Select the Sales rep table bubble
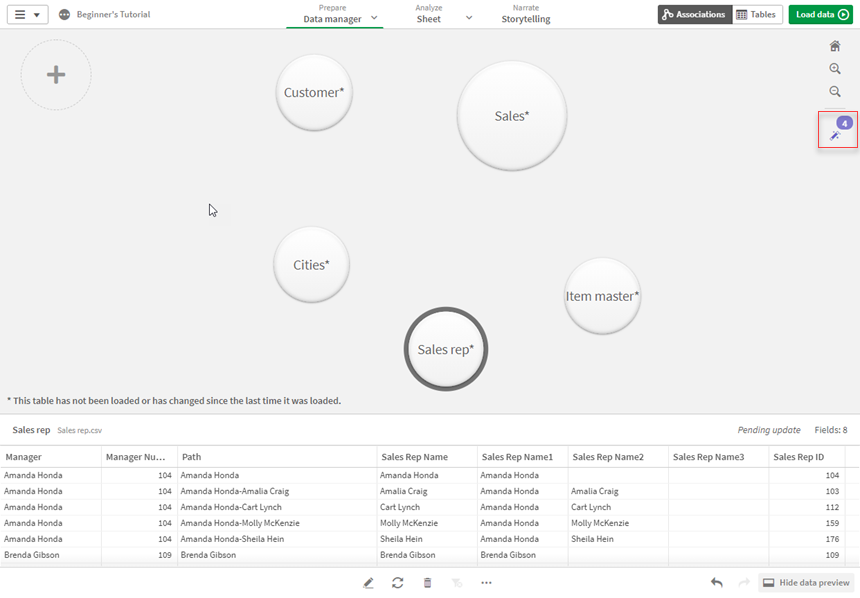 click(x=446, y=349)
